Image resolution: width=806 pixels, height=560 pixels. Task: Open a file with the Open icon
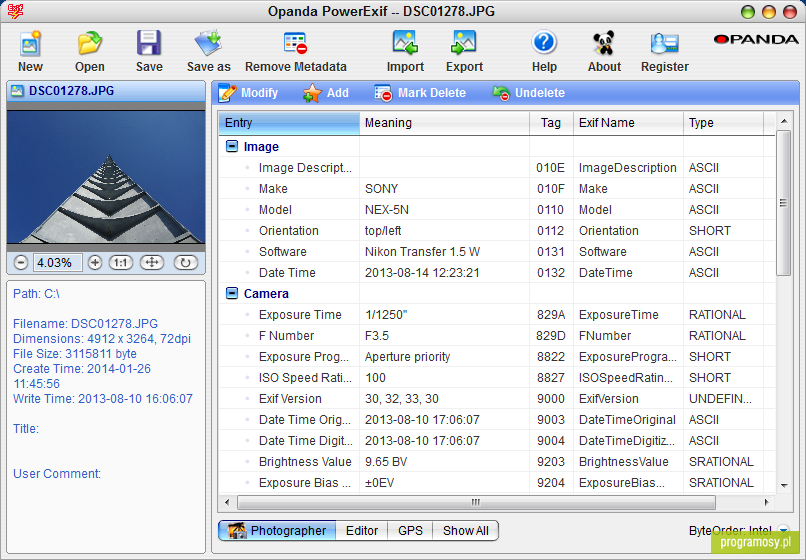(89, 43)
